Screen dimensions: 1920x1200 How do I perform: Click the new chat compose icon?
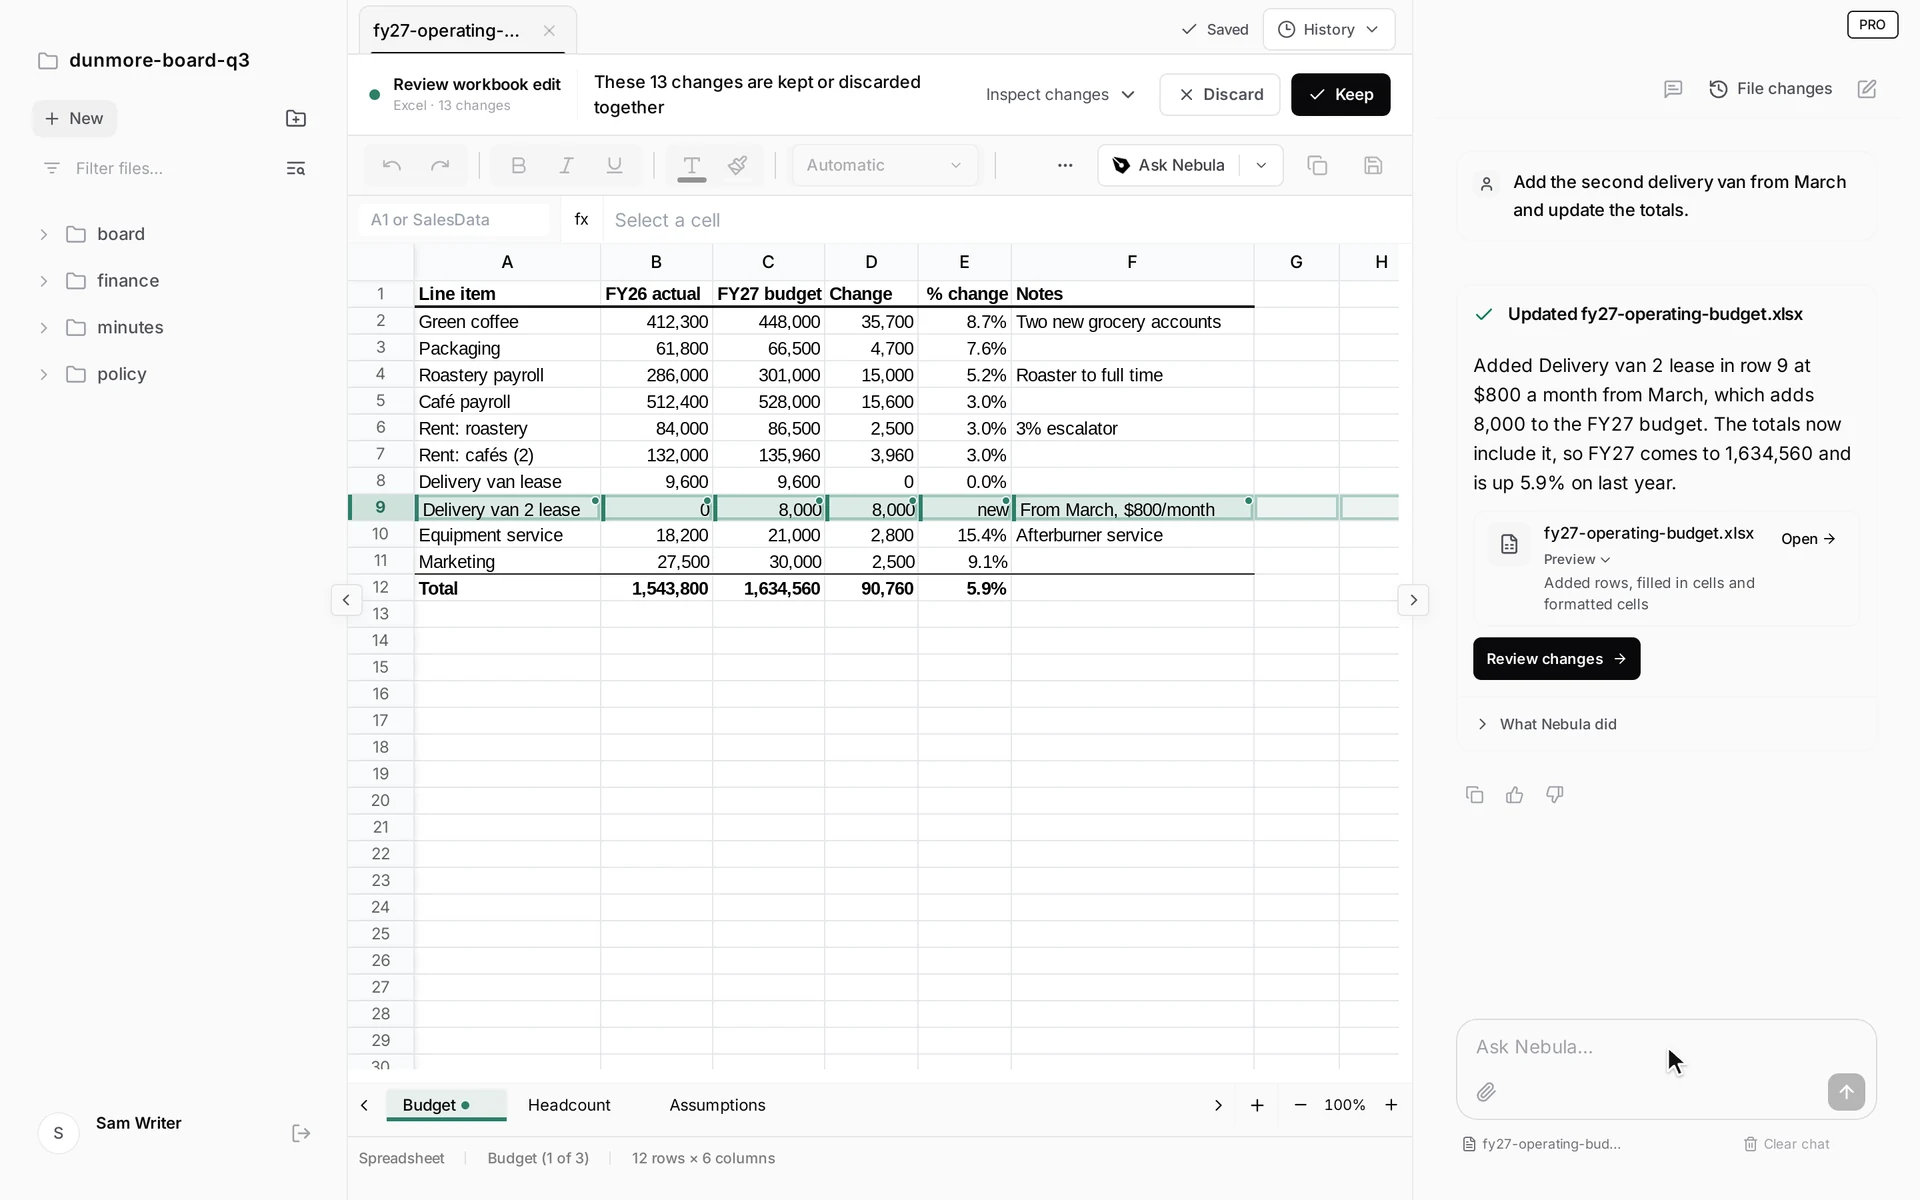[1867, 89]
